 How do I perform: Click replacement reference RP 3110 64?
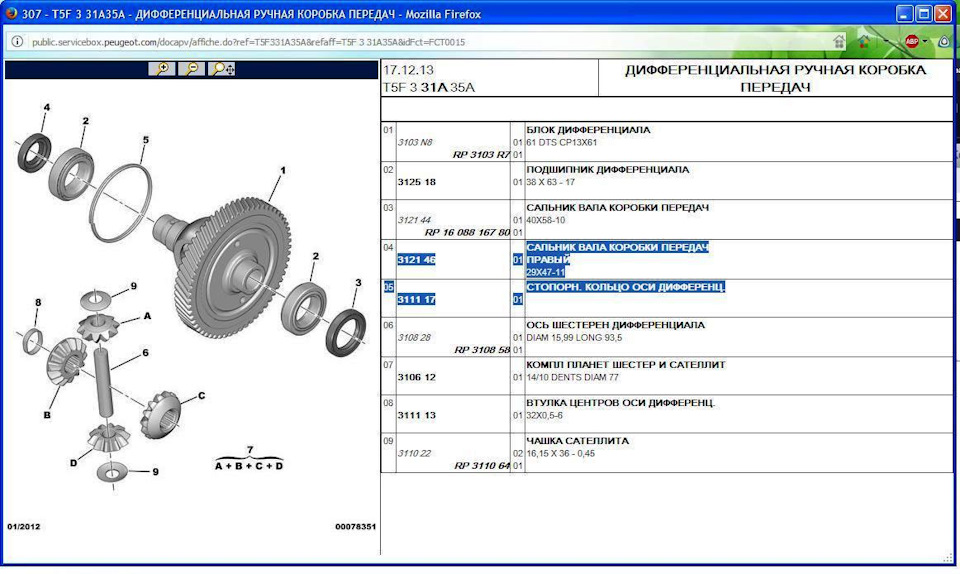click(x=482, y=465)
